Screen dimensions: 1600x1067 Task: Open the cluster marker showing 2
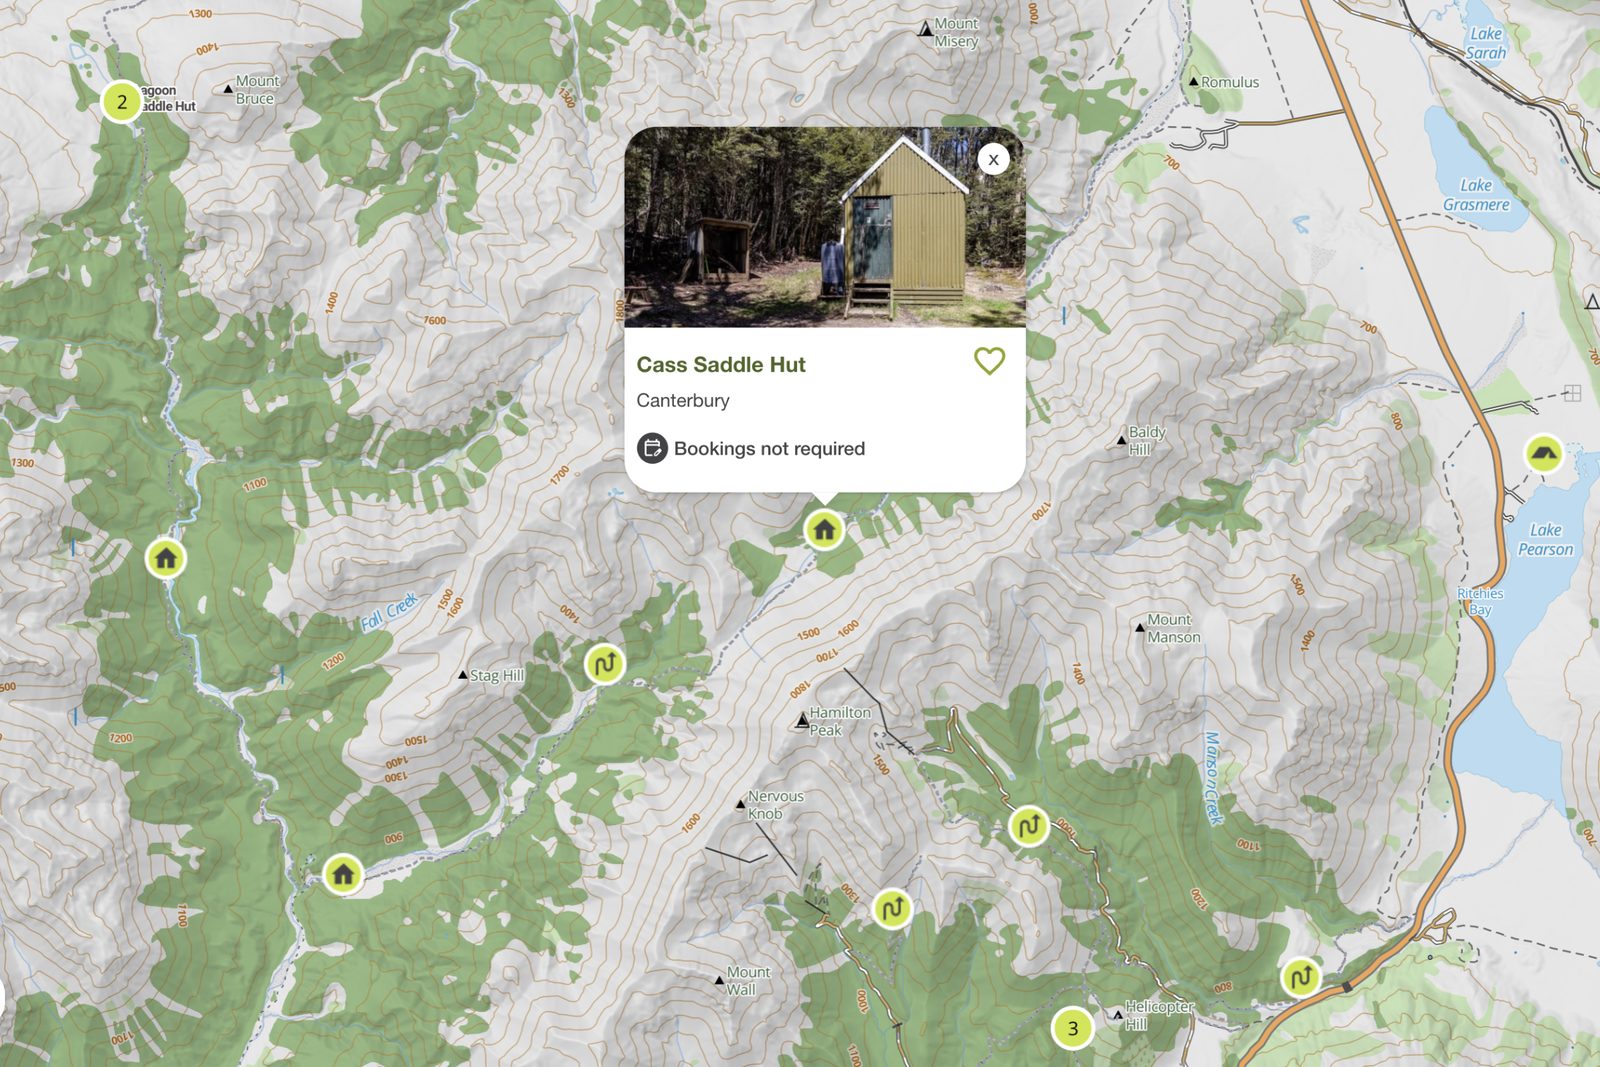point(122,101)
